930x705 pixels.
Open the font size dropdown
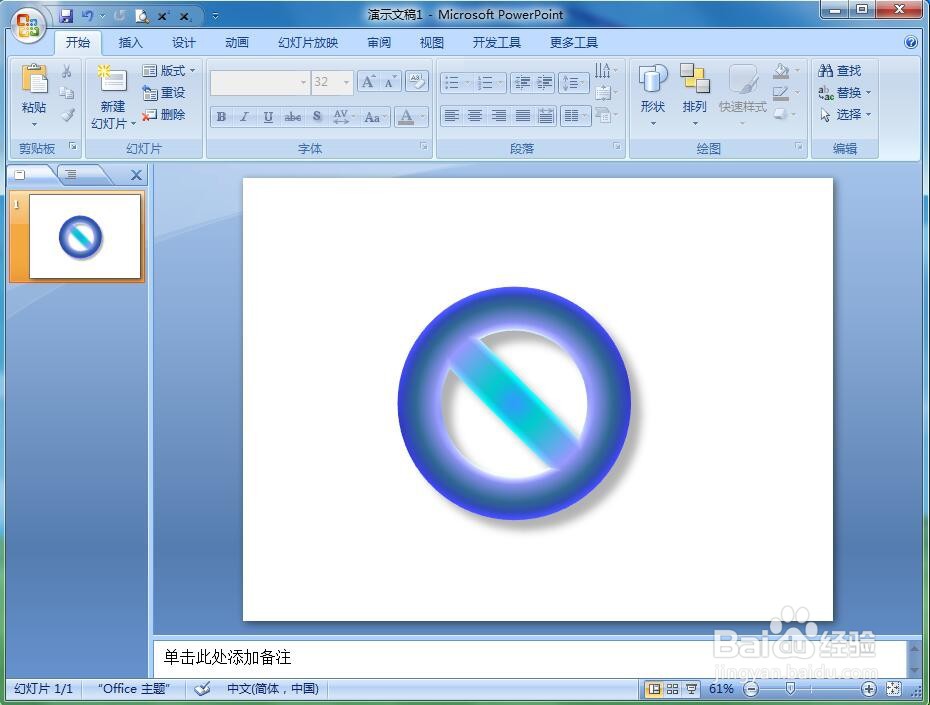[x=346, y=82]
